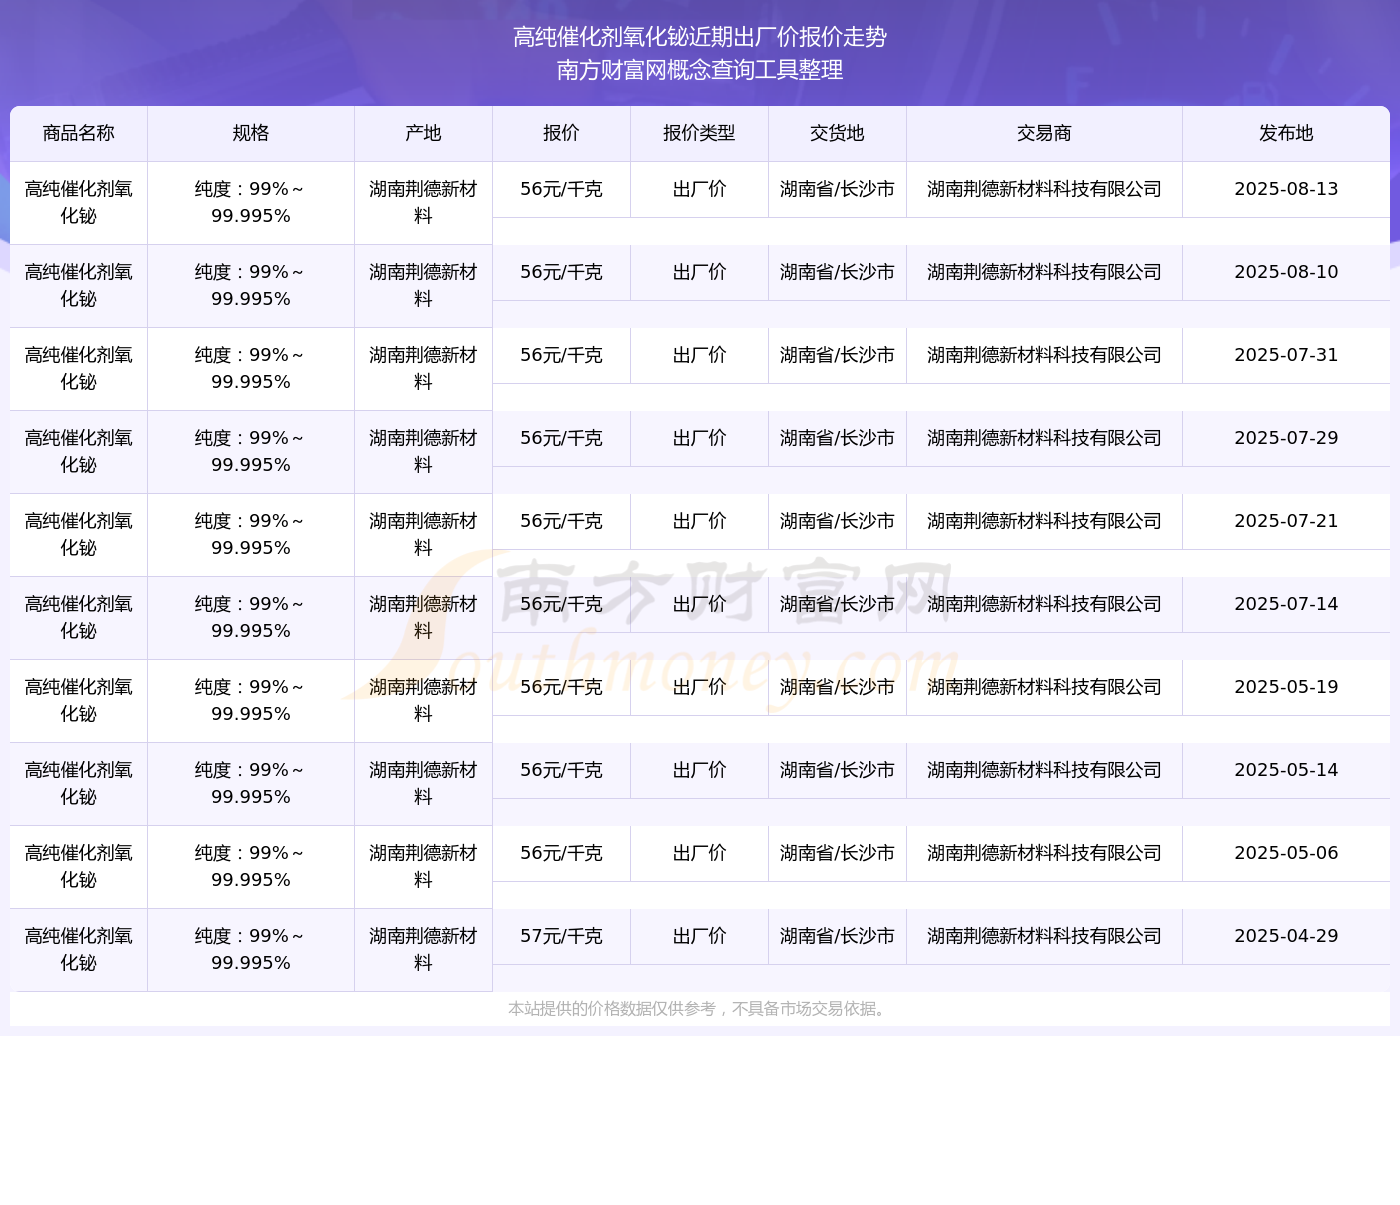Click 高纯催化剂氧化铋 in the 2025-08-13 row

pos(79,203)
